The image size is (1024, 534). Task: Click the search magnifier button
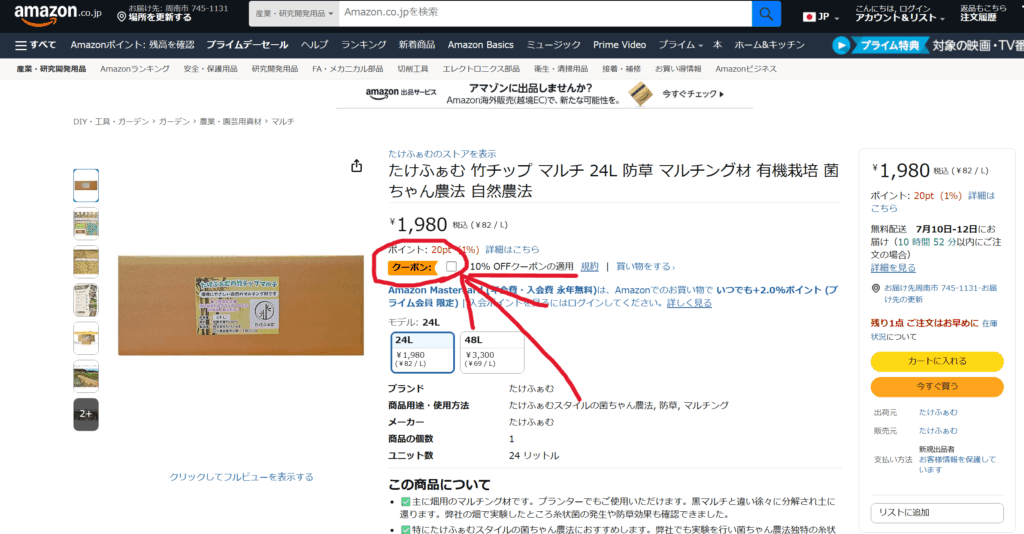(766, 13)
